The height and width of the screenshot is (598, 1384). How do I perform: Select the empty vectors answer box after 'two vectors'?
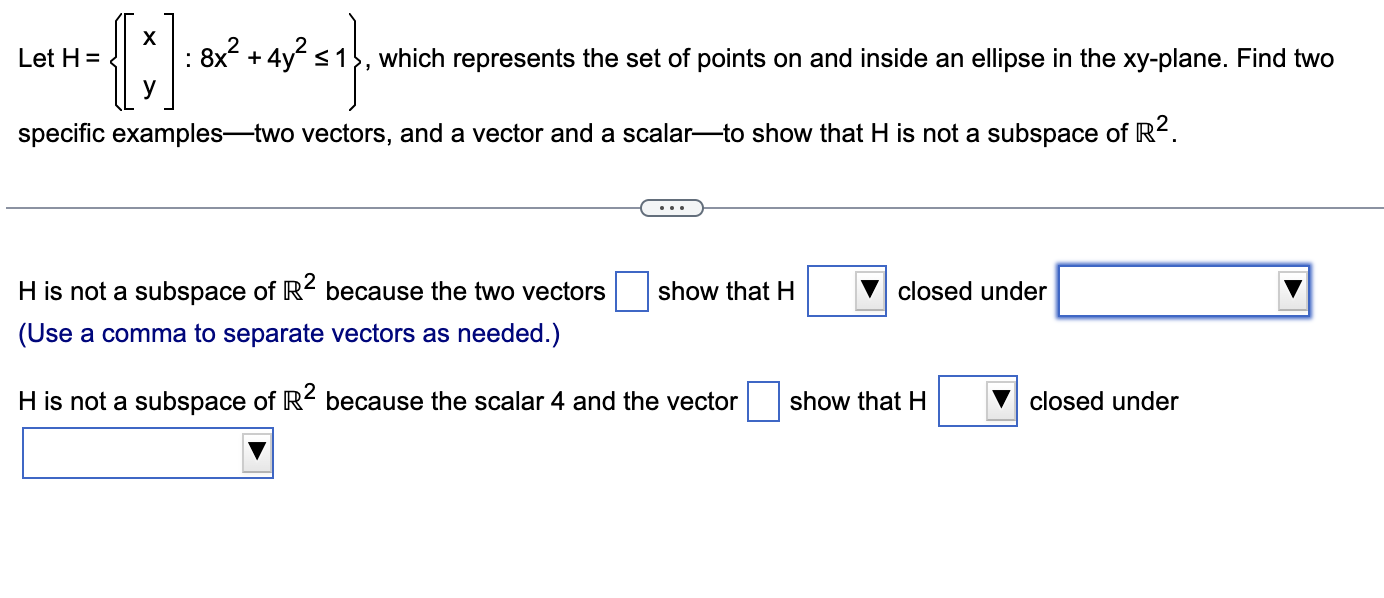coord(631,290)
